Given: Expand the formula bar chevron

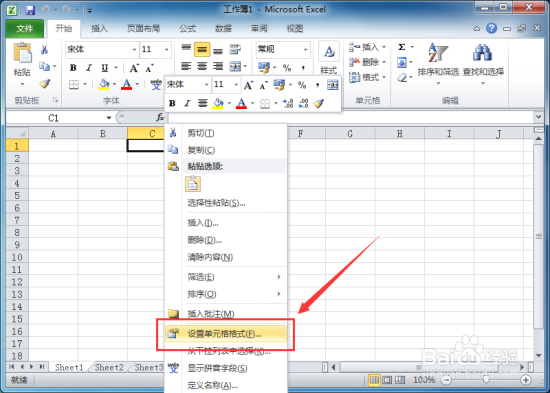Looking at the screenshot, I should click(538, 118).
